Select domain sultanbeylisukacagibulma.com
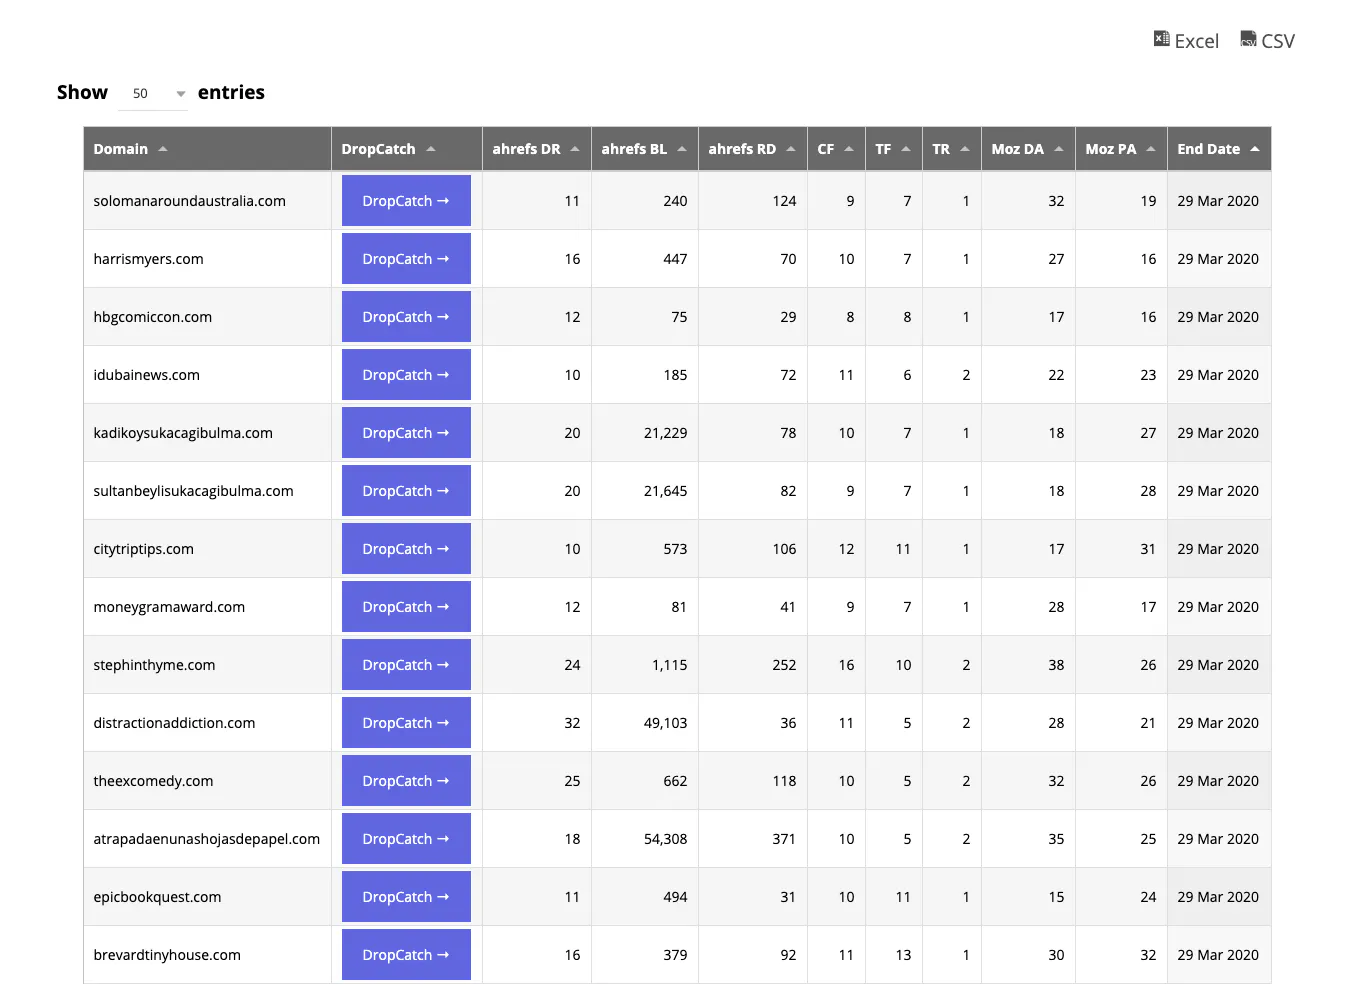Screen dimensions: 1354x984 [x=194, y=491]
